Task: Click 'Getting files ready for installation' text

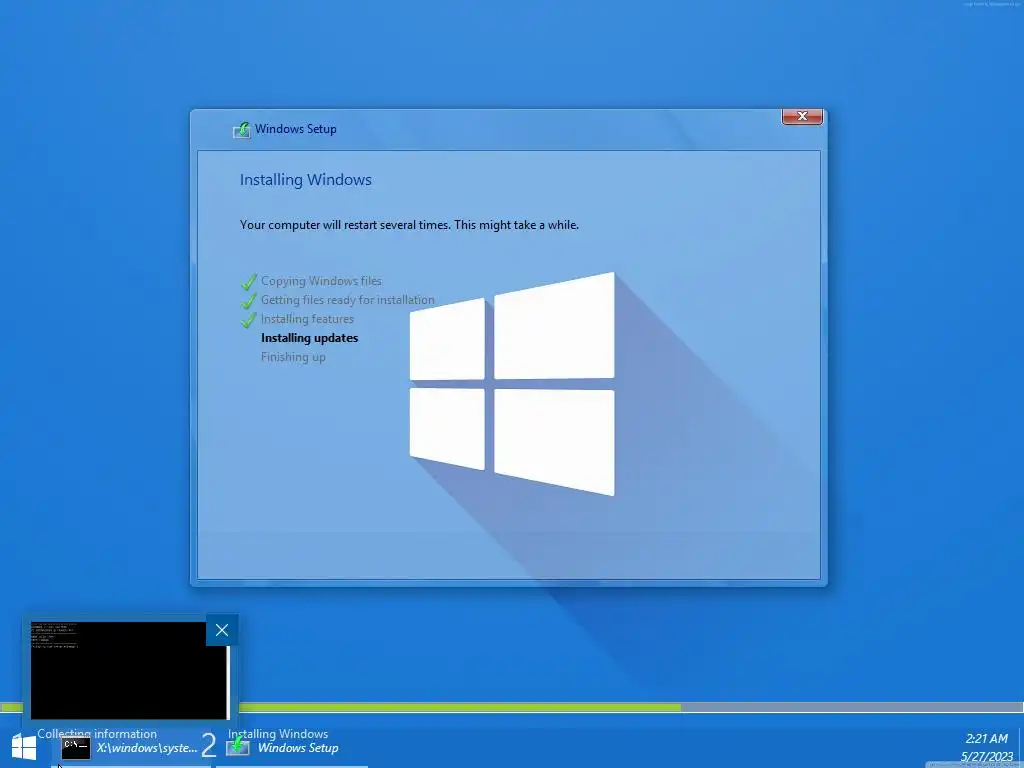Action: tap(347, 300)
